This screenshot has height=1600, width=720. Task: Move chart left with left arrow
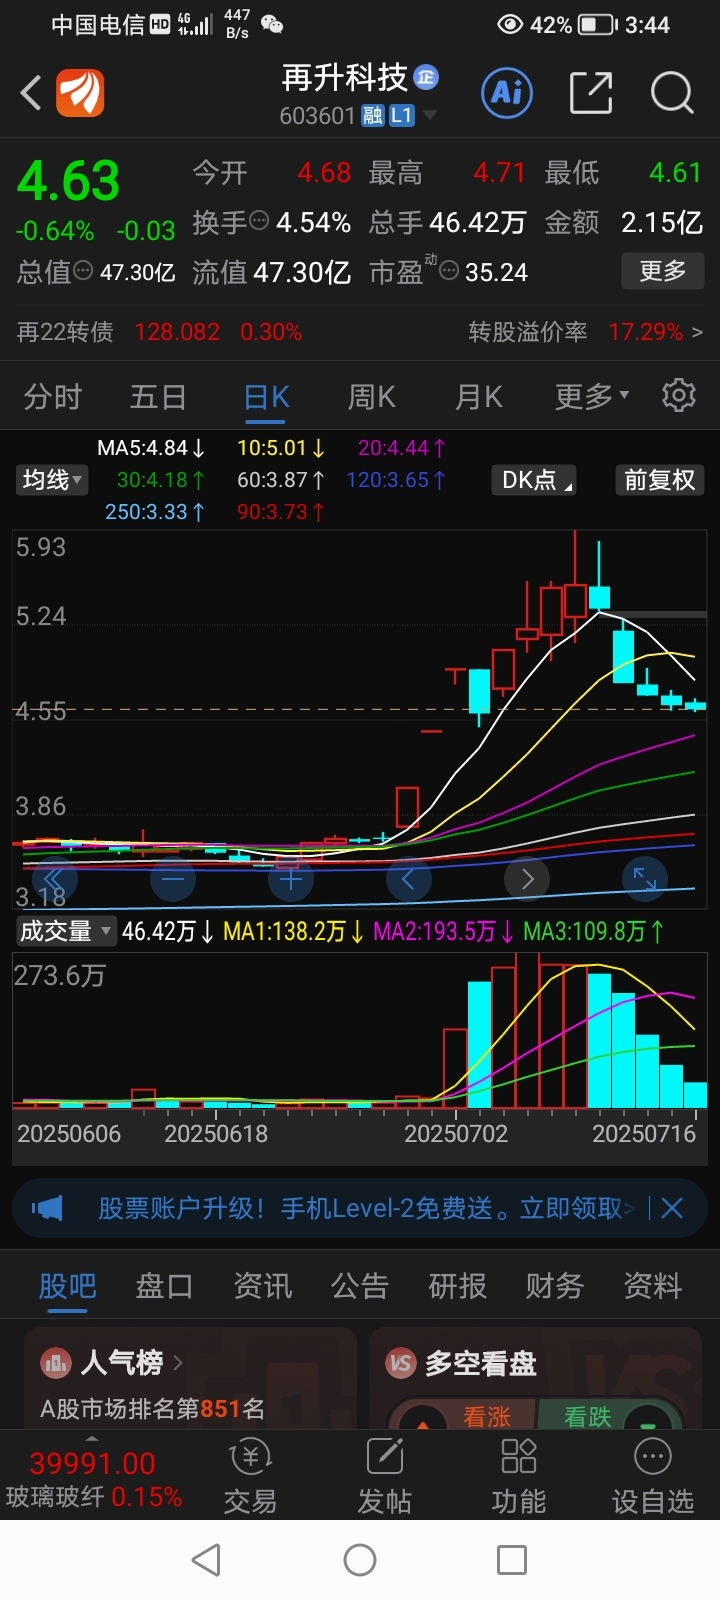coord(409,879)
